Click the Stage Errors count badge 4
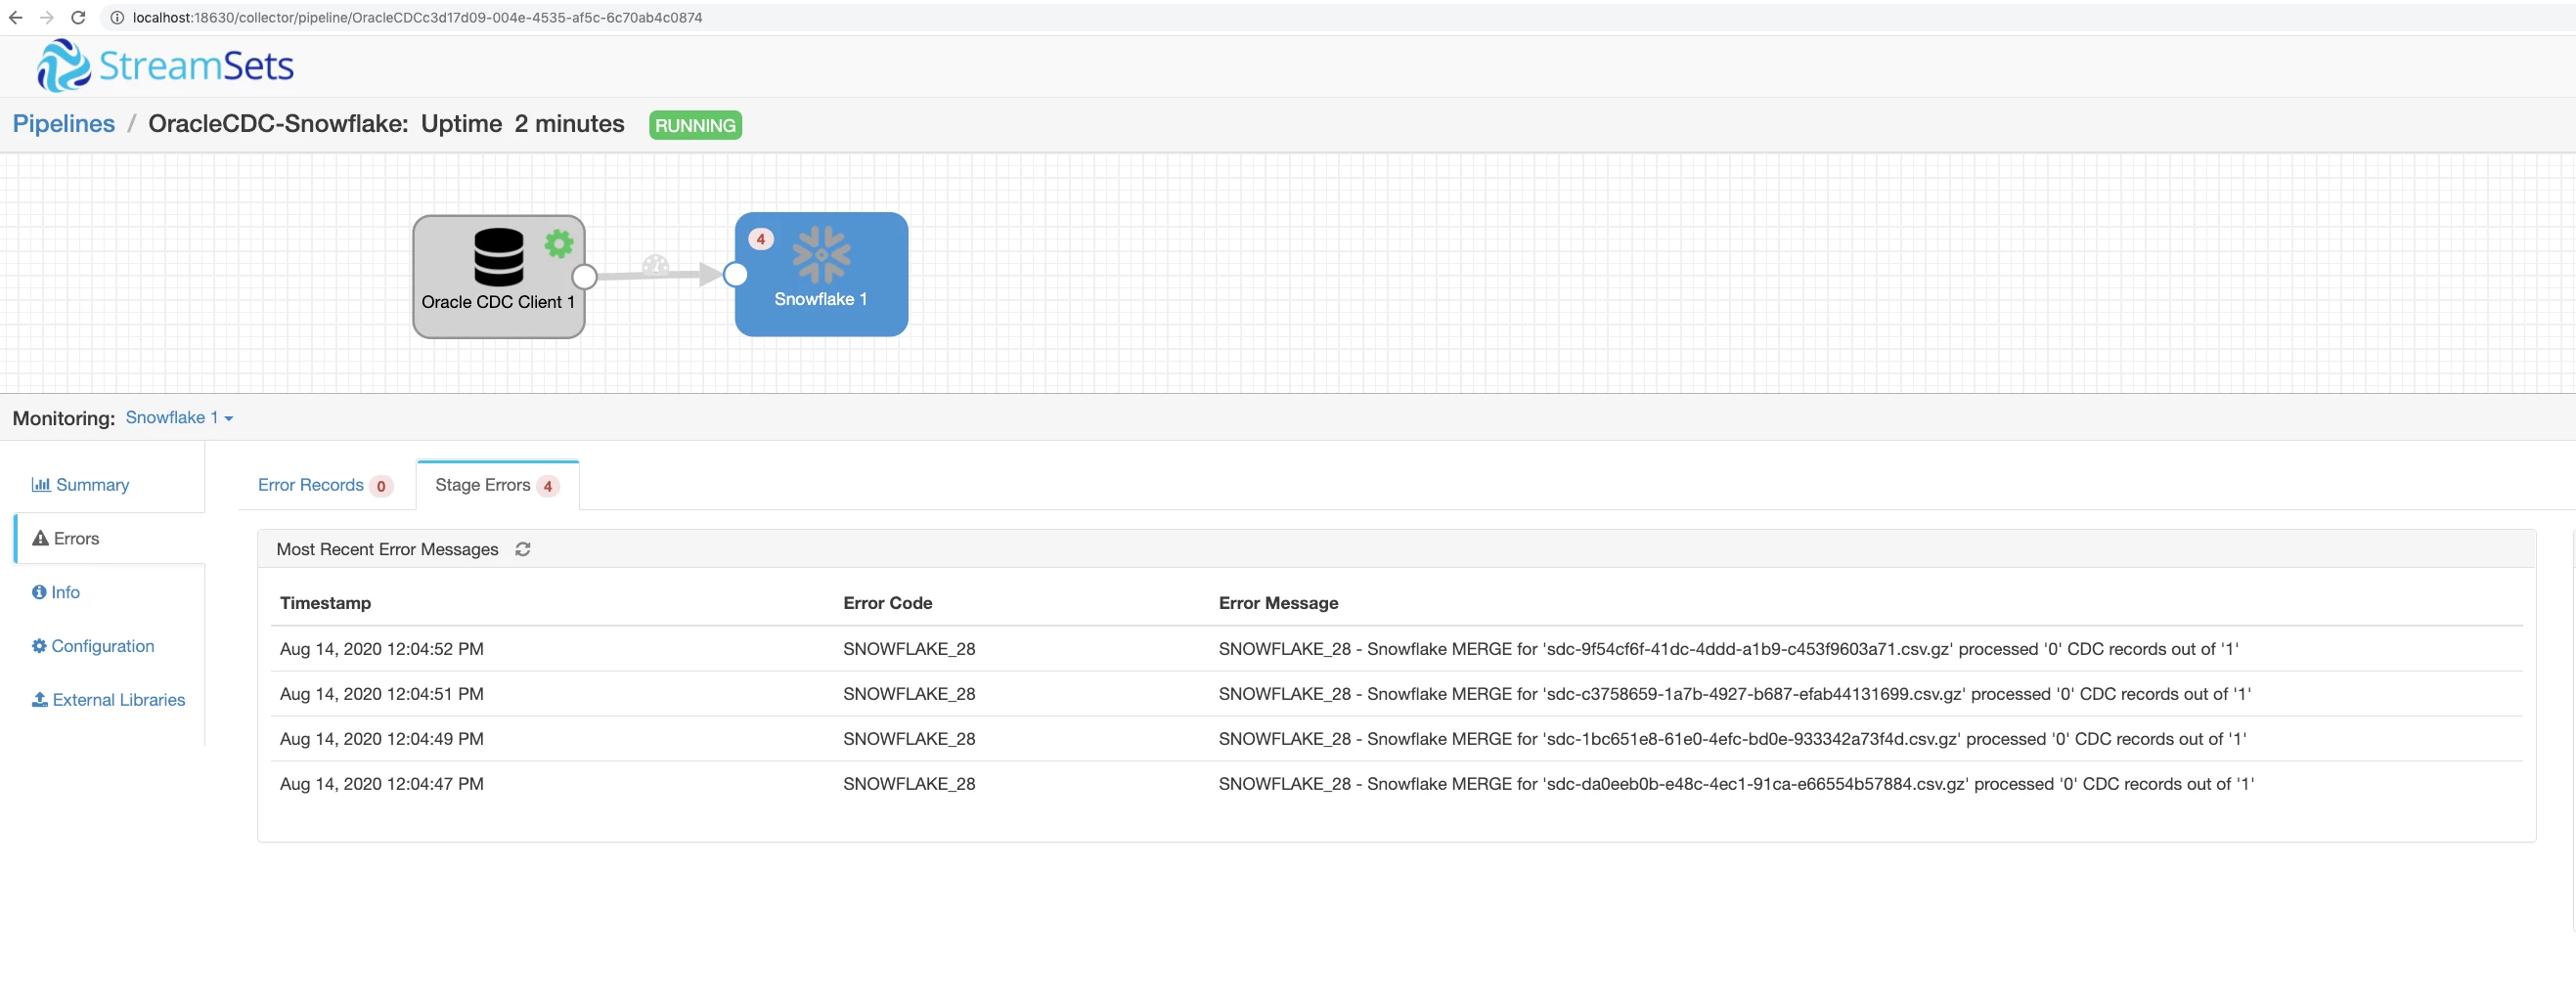 click(x=547, y=486)
